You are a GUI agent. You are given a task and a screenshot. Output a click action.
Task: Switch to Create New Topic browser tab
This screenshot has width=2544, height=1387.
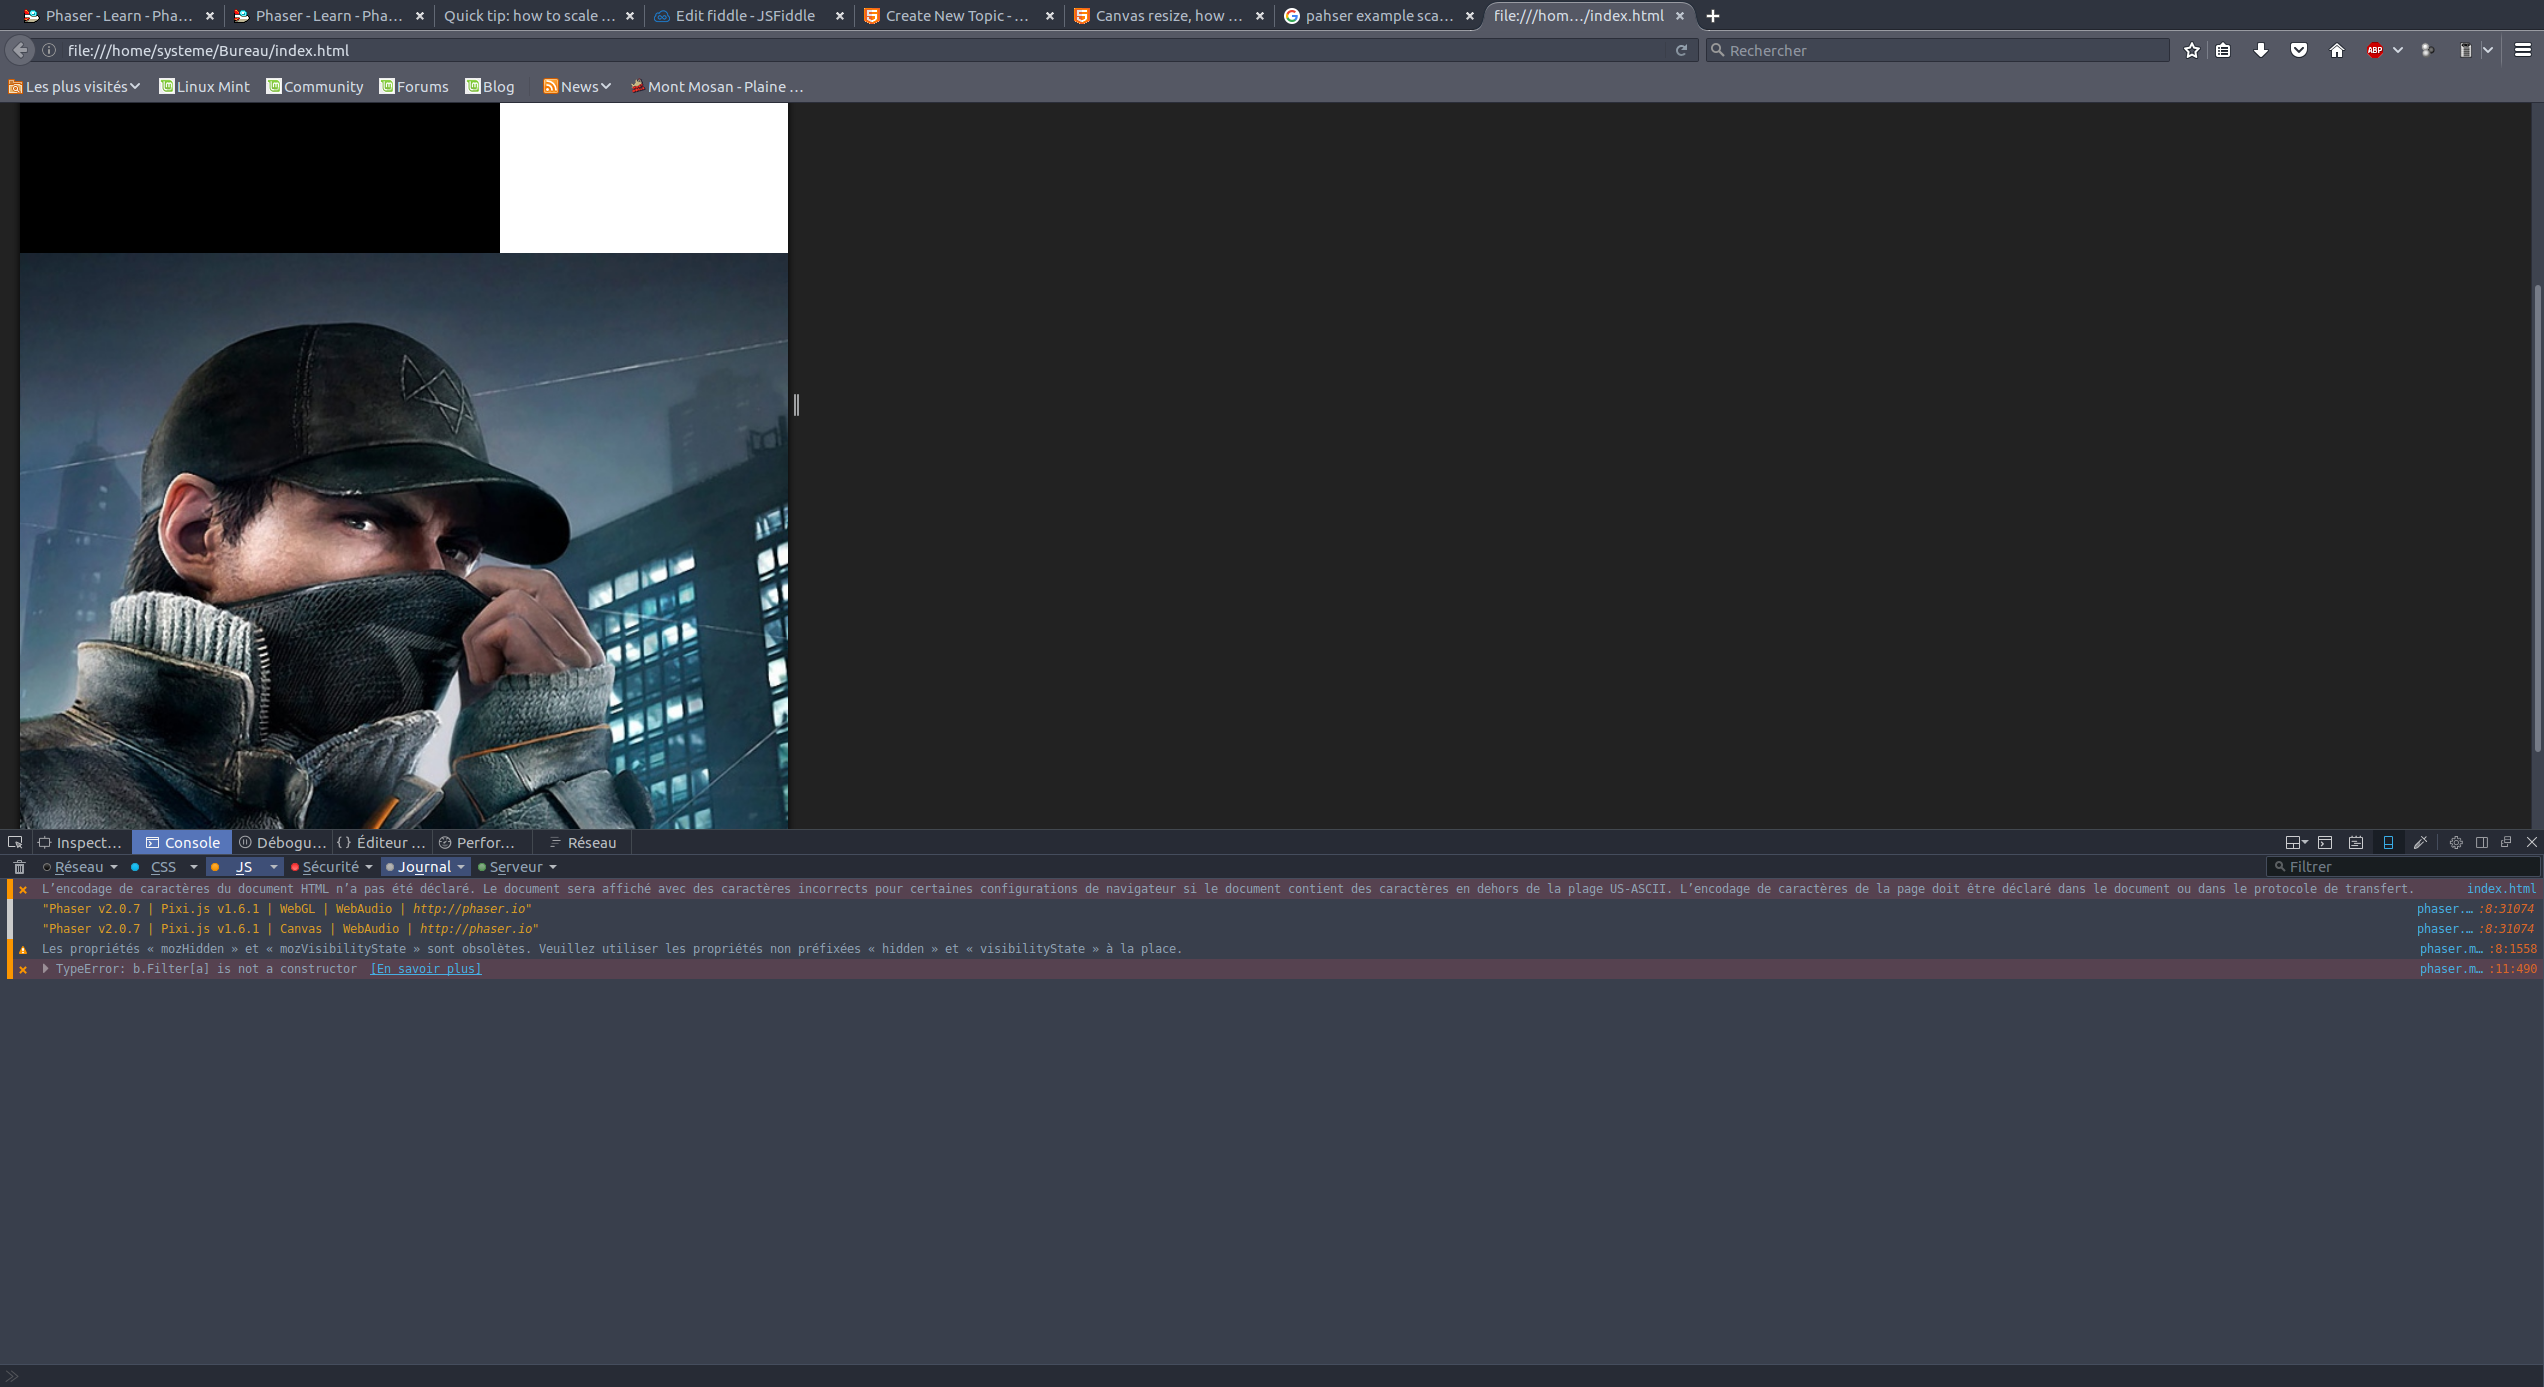pyautogui.click(x=957, y=16)
